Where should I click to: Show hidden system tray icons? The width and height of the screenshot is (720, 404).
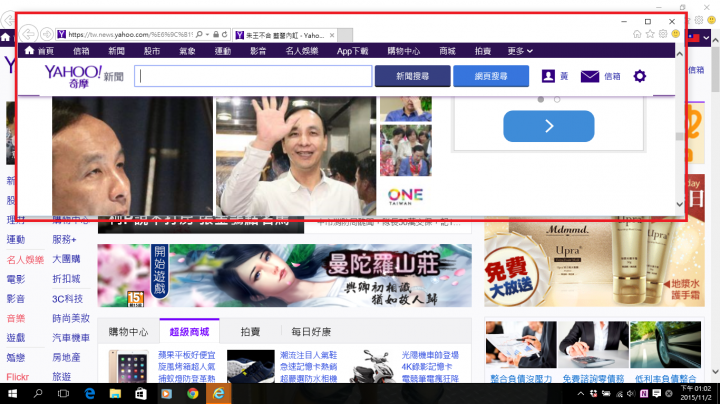pyautogui.click(x=580, y=393)
